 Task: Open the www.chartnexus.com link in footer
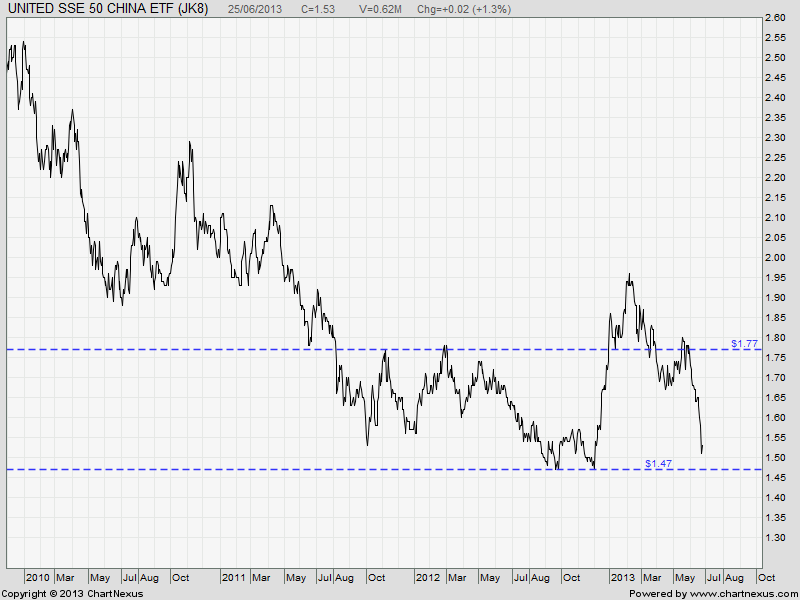point(743,594)
